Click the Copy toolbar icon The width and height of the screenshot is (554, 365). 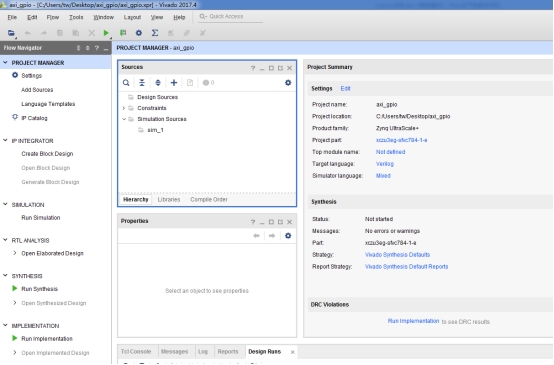[60, 33]
